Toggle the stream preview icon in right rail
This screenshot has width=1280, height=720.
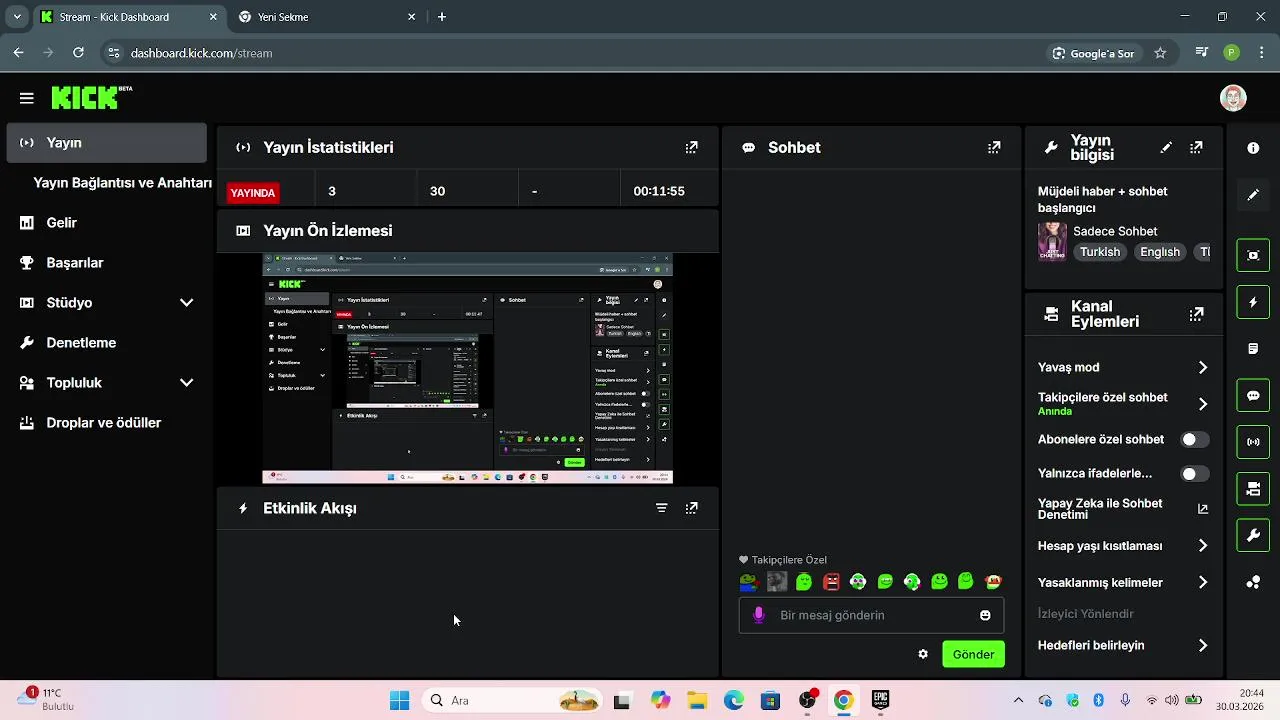tap(1253, 255)
